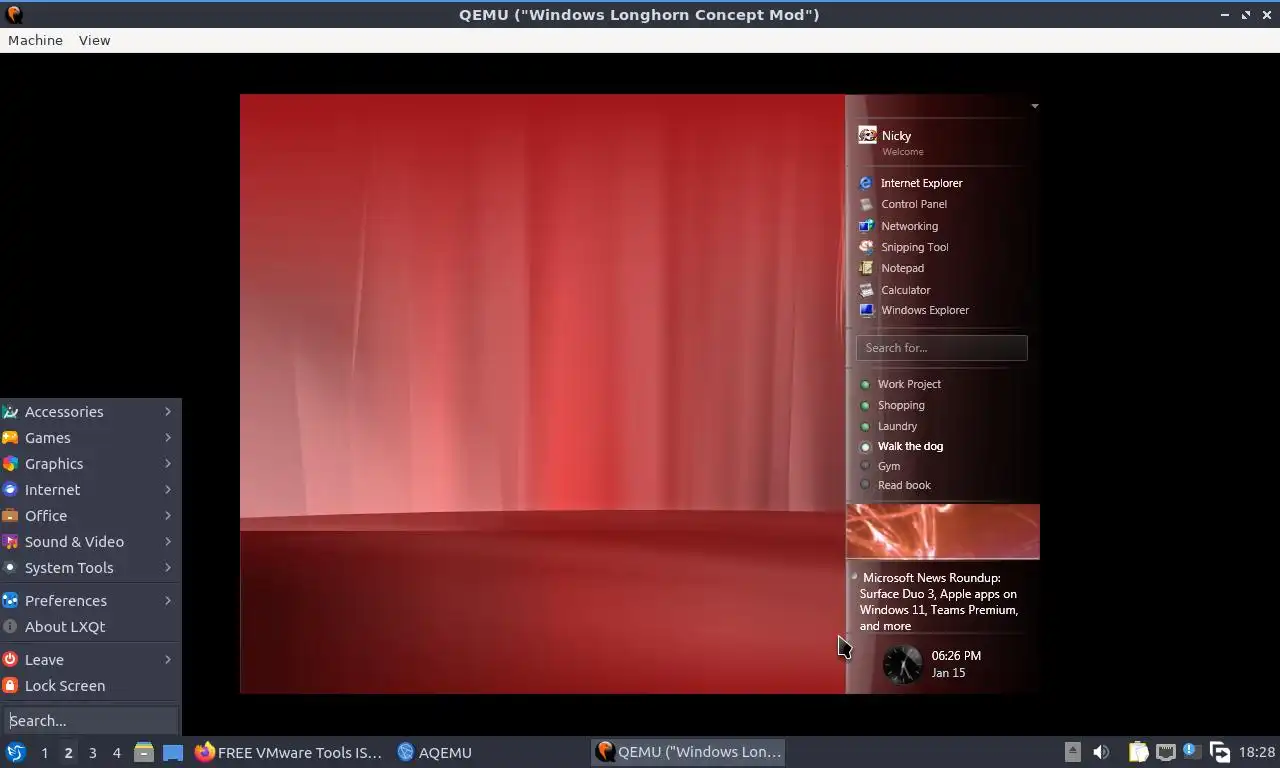Click the Games controller icon
The height and width of the screenshot is (768, 1280).
pos(10,438)
